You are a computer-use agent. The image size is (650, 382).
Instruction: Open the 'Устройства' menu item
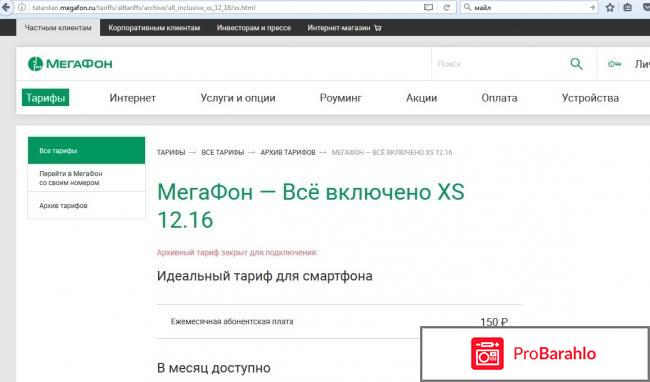point(590,98)
